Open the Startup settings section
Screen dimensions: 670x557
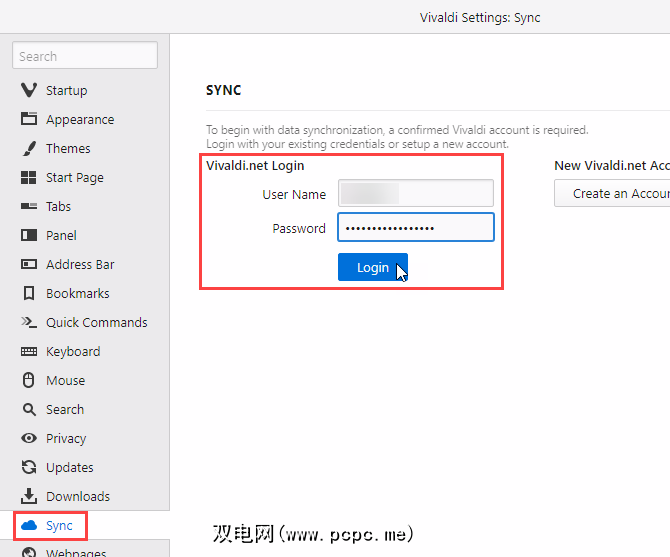click(x=67, y=91)
